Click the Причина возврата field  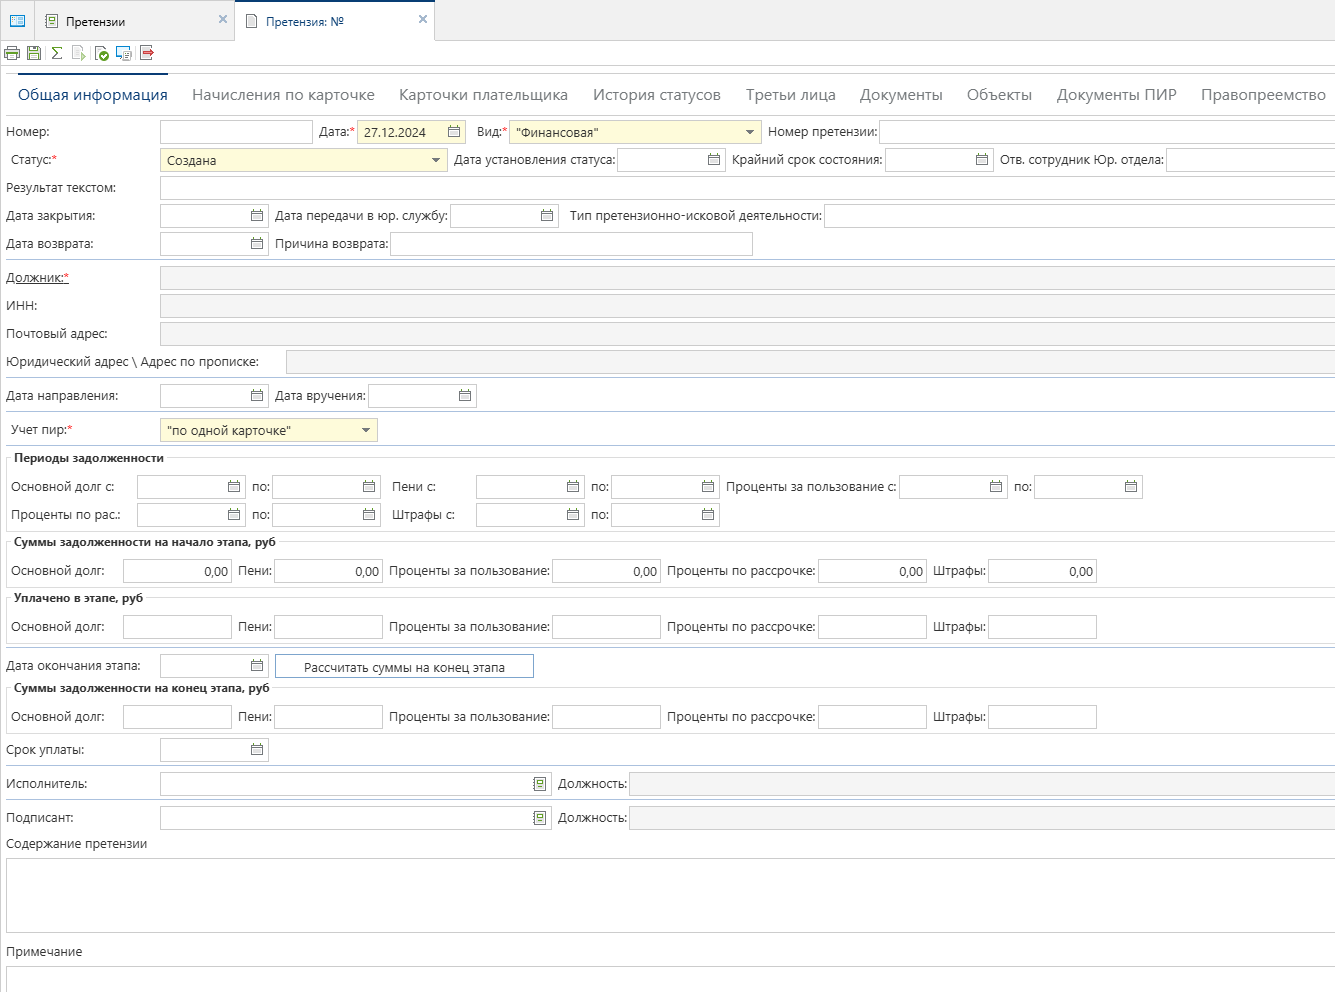[x=571, y=244]
